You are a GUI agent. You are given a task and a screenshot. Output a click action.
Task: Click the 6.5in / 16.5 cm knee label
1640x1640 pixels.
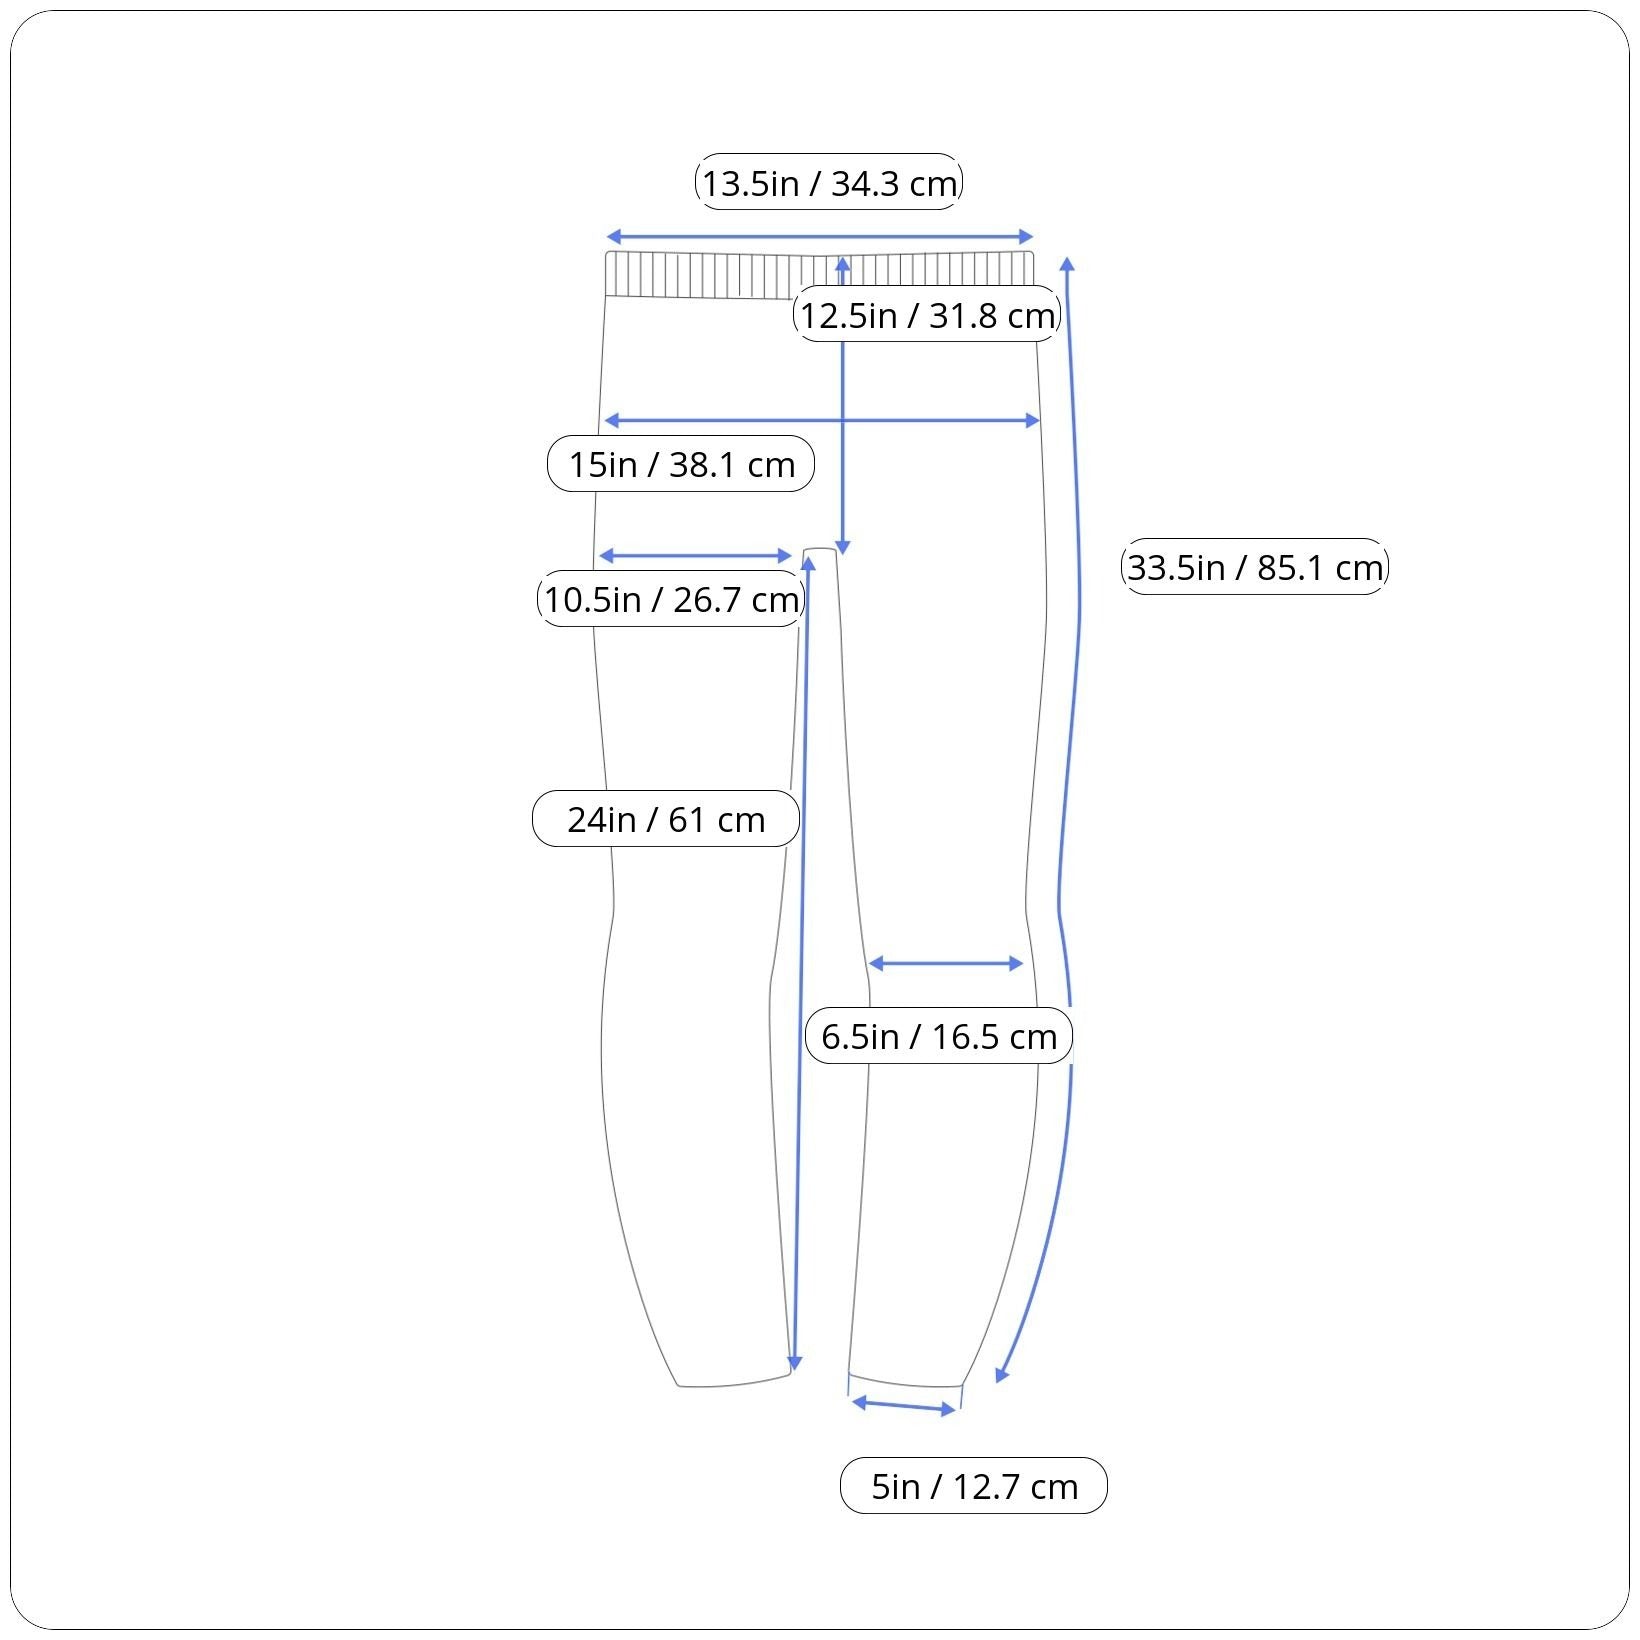click(x=939, y=1036)
